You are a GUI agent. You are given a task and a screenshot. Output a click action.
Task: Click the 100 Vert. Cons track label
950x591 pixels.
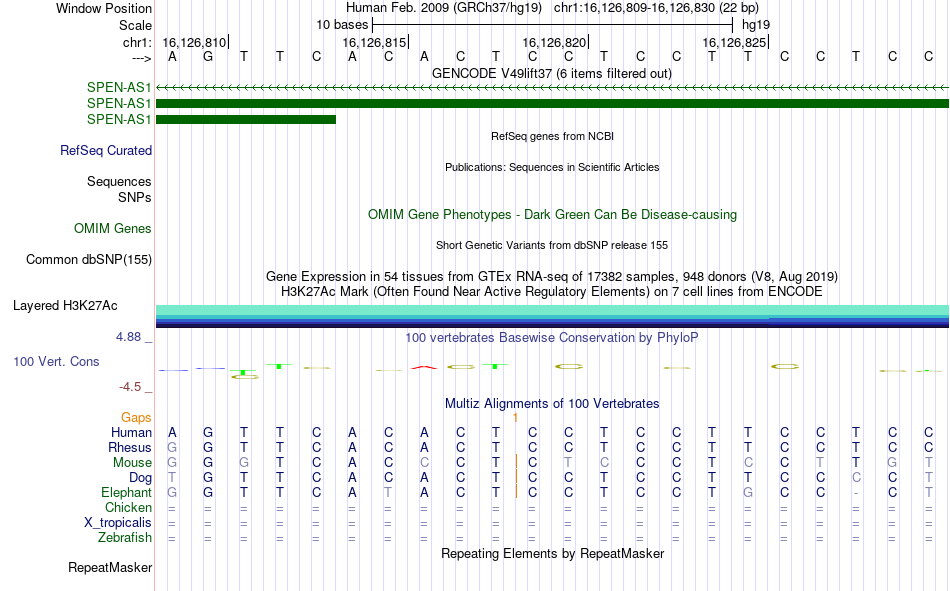coord(56,362)
